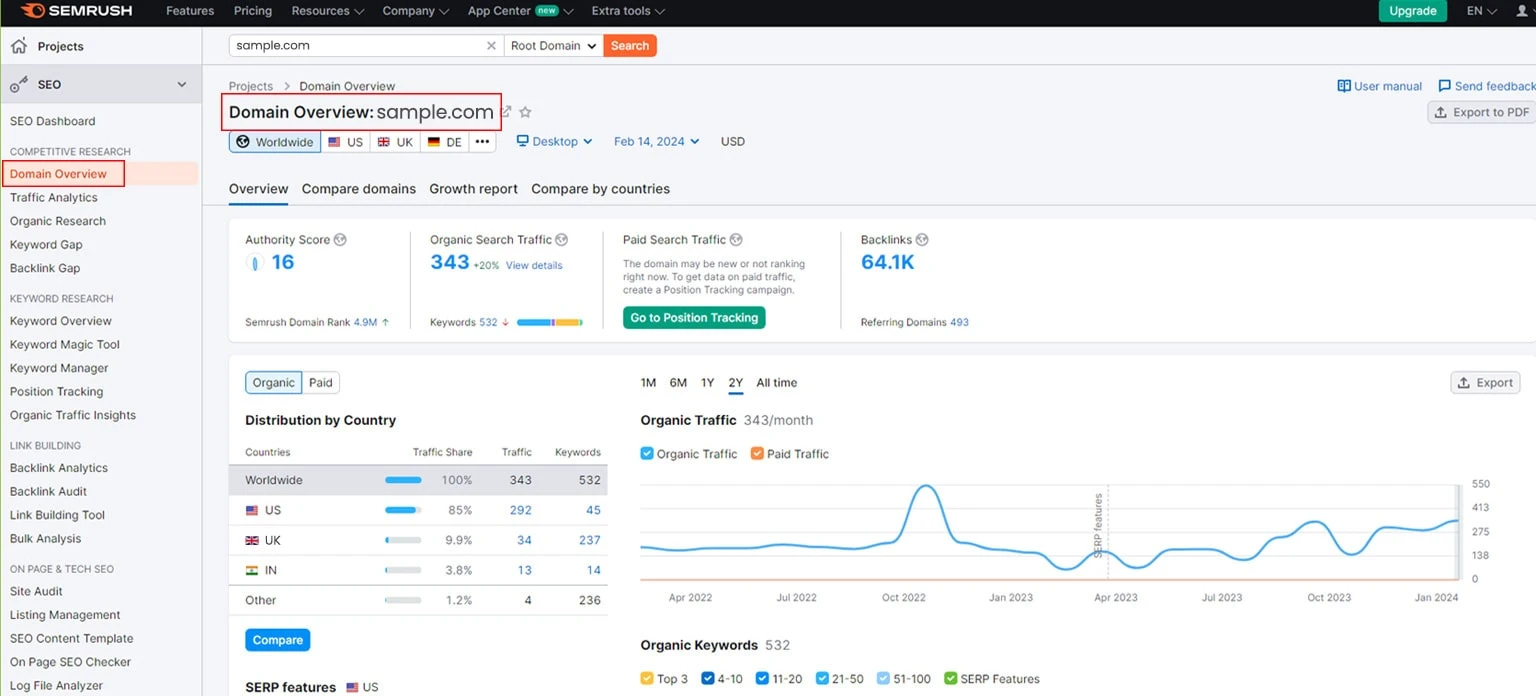This screenshot has width=1536, height=696.
Task: Select 1Y time range
Action: pos(707,383)
